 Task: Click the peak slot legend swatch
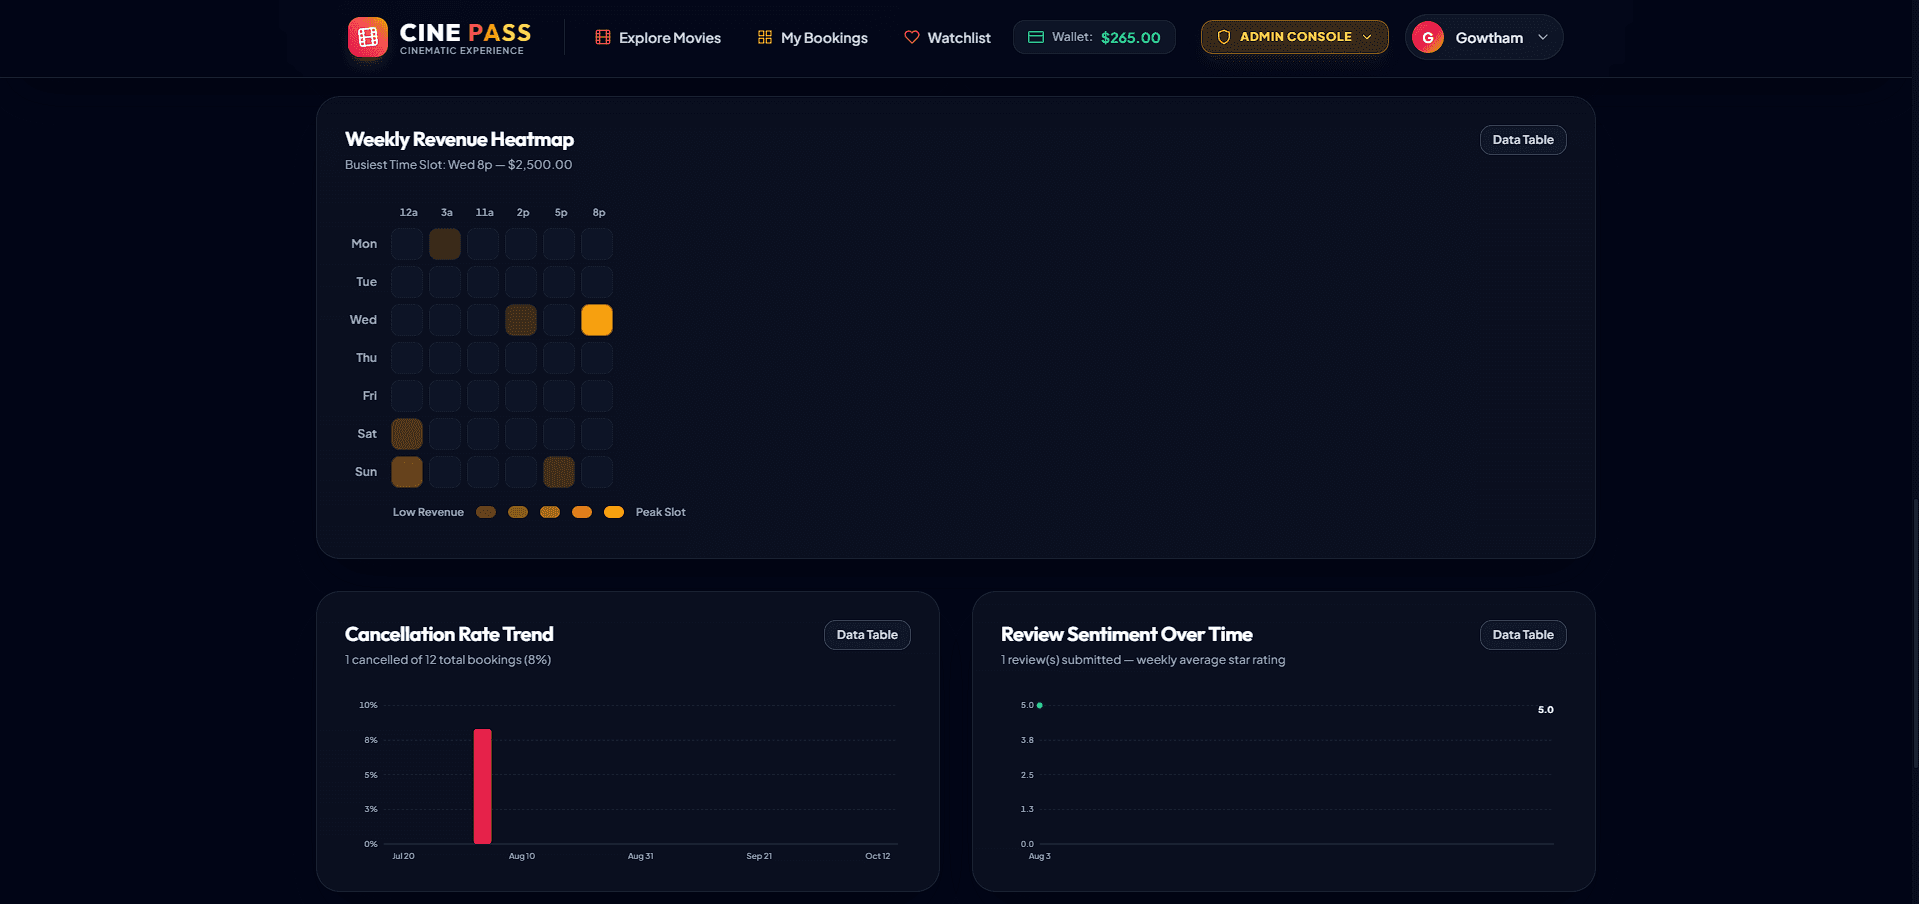point(614,512)
